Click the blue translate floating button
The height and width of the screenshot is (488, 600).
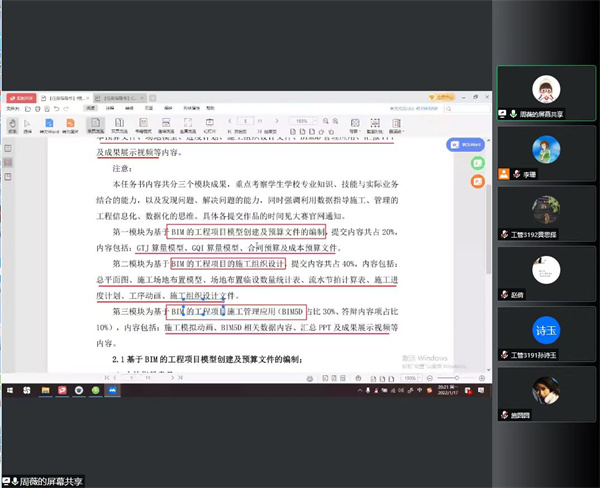(470, 145)
